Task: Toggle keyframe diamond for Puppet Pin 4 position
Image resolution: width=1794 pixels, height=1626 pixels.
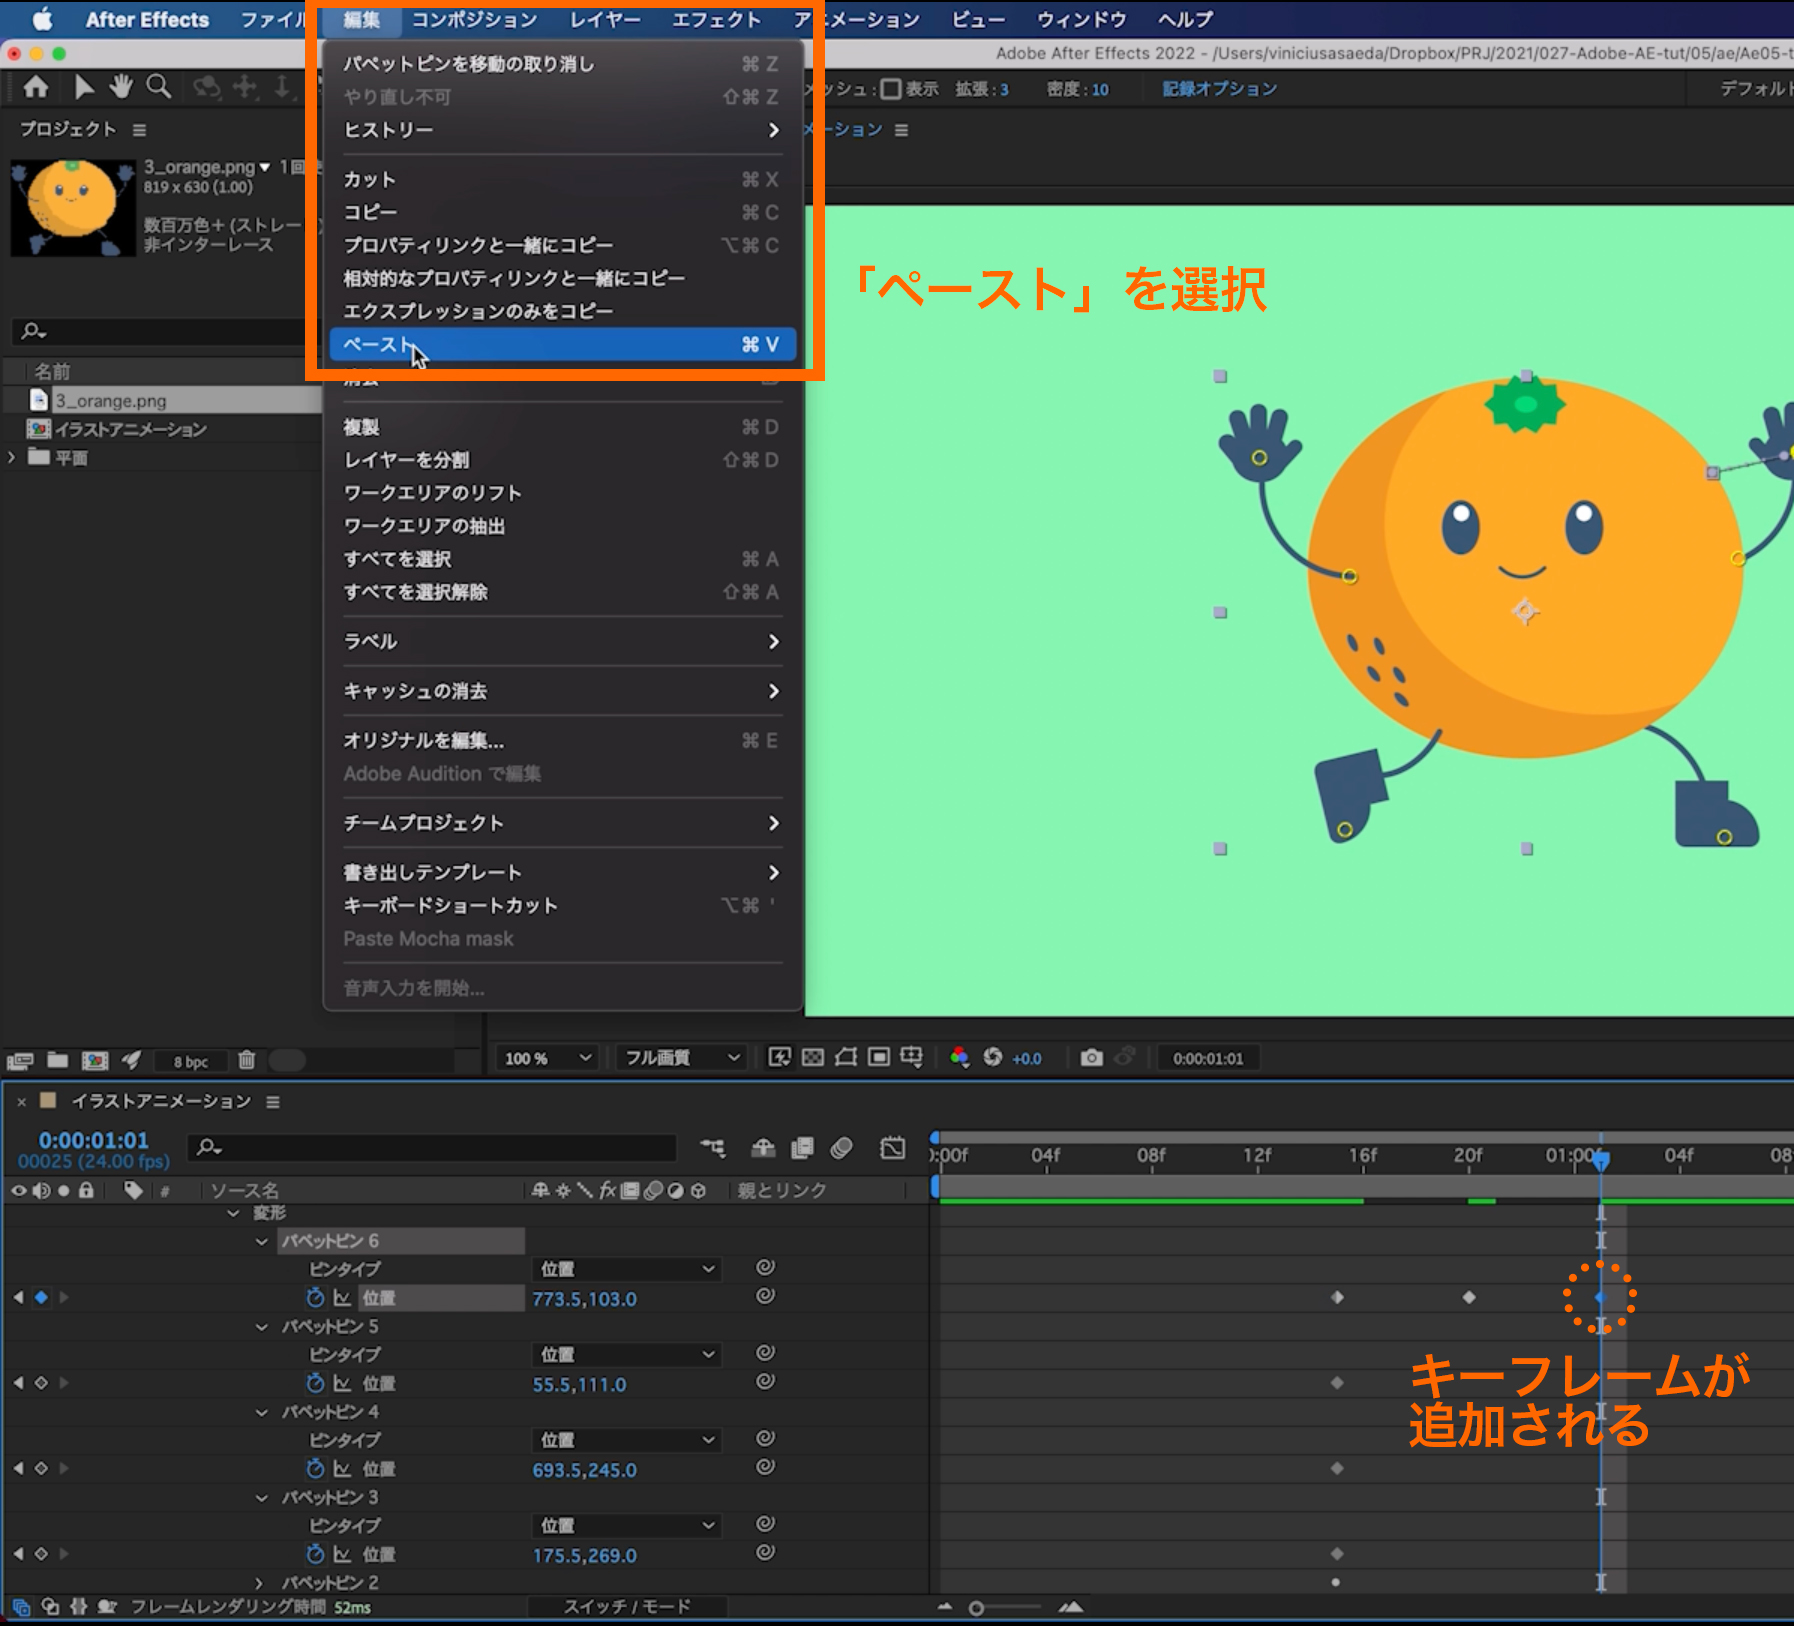Action: coord(41,1468)
